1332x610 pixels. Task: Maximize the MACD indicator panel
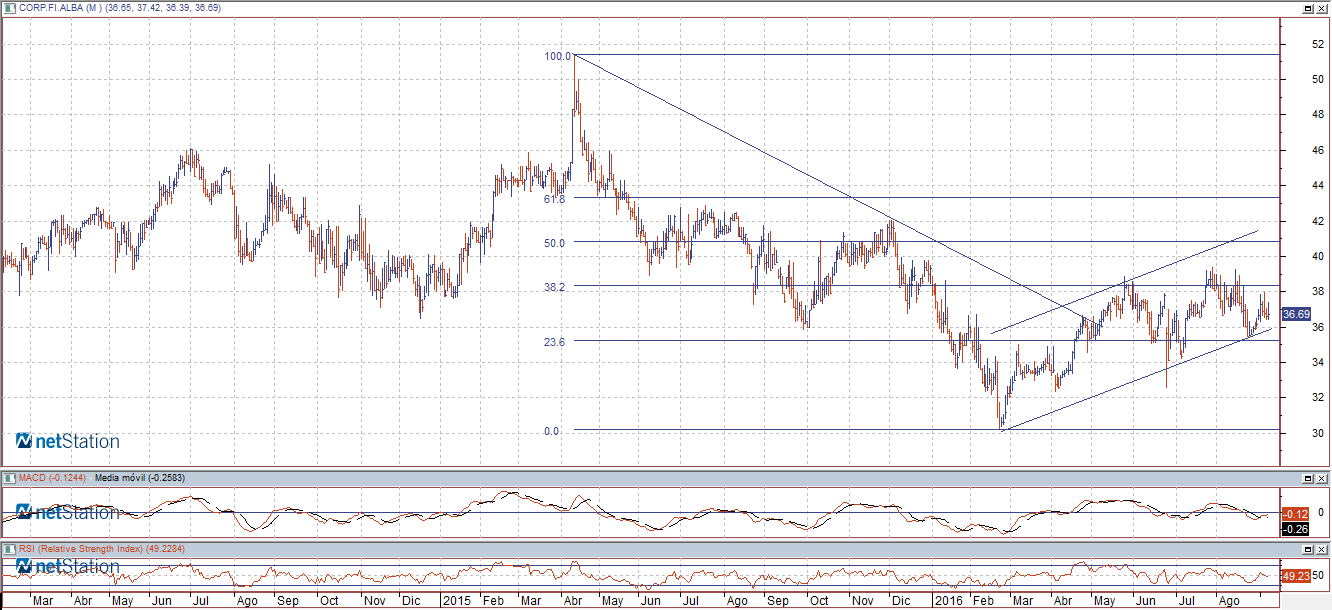[1306, 479]
